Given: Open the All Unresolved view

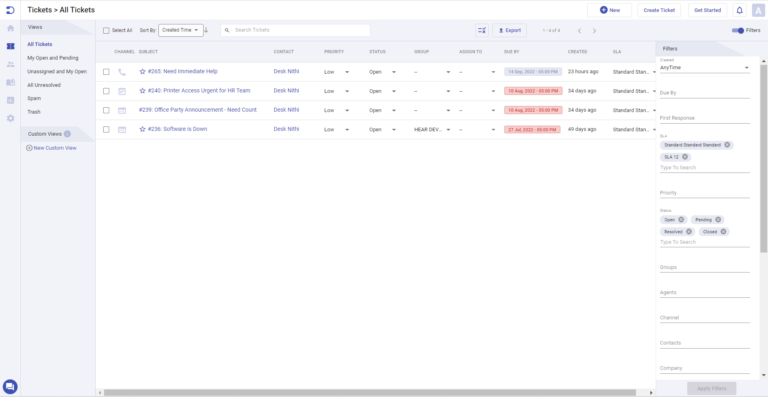Looking at the screenshot, I should click(x=44, y=85).
